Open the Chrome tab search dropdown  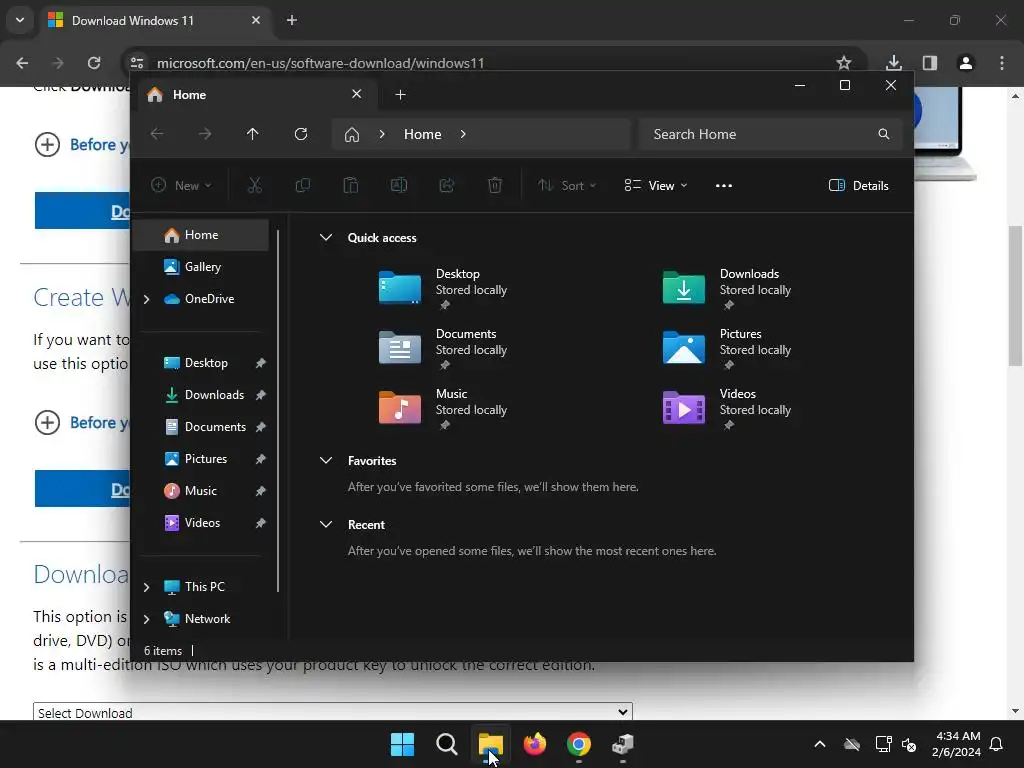click(20, 20)
